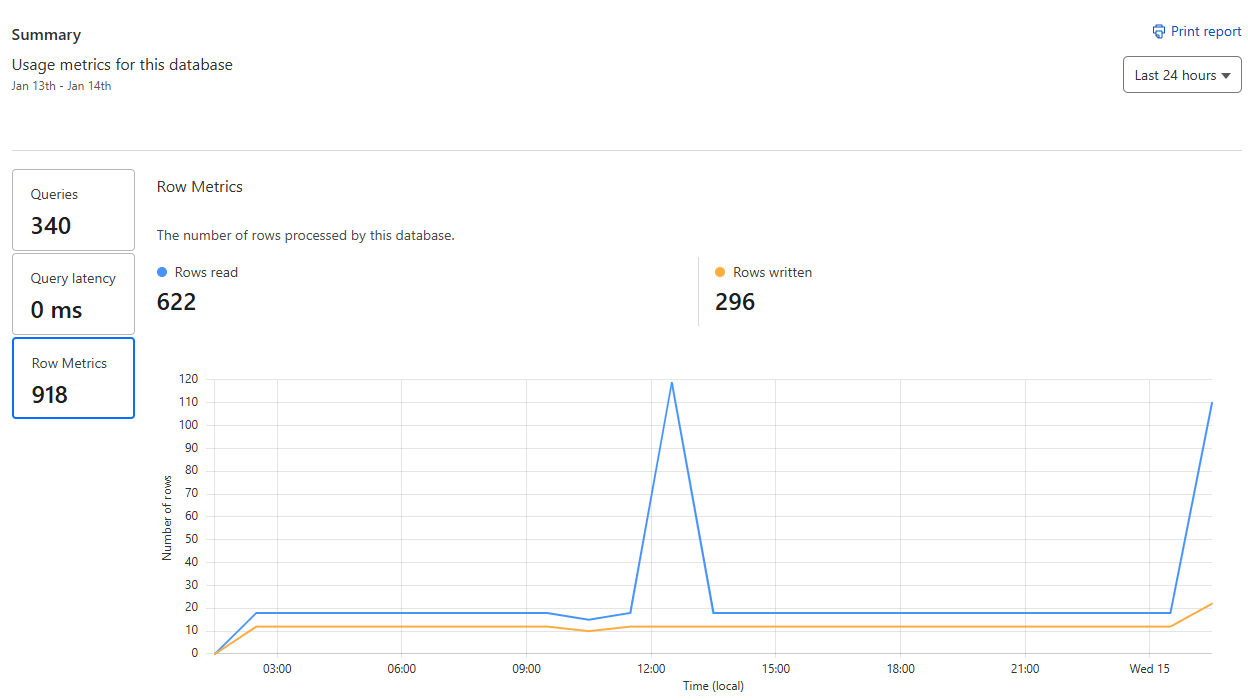The image size is (1248, 700).
Task: Click the 03:00 time axis label
Action: click(277, 669)
